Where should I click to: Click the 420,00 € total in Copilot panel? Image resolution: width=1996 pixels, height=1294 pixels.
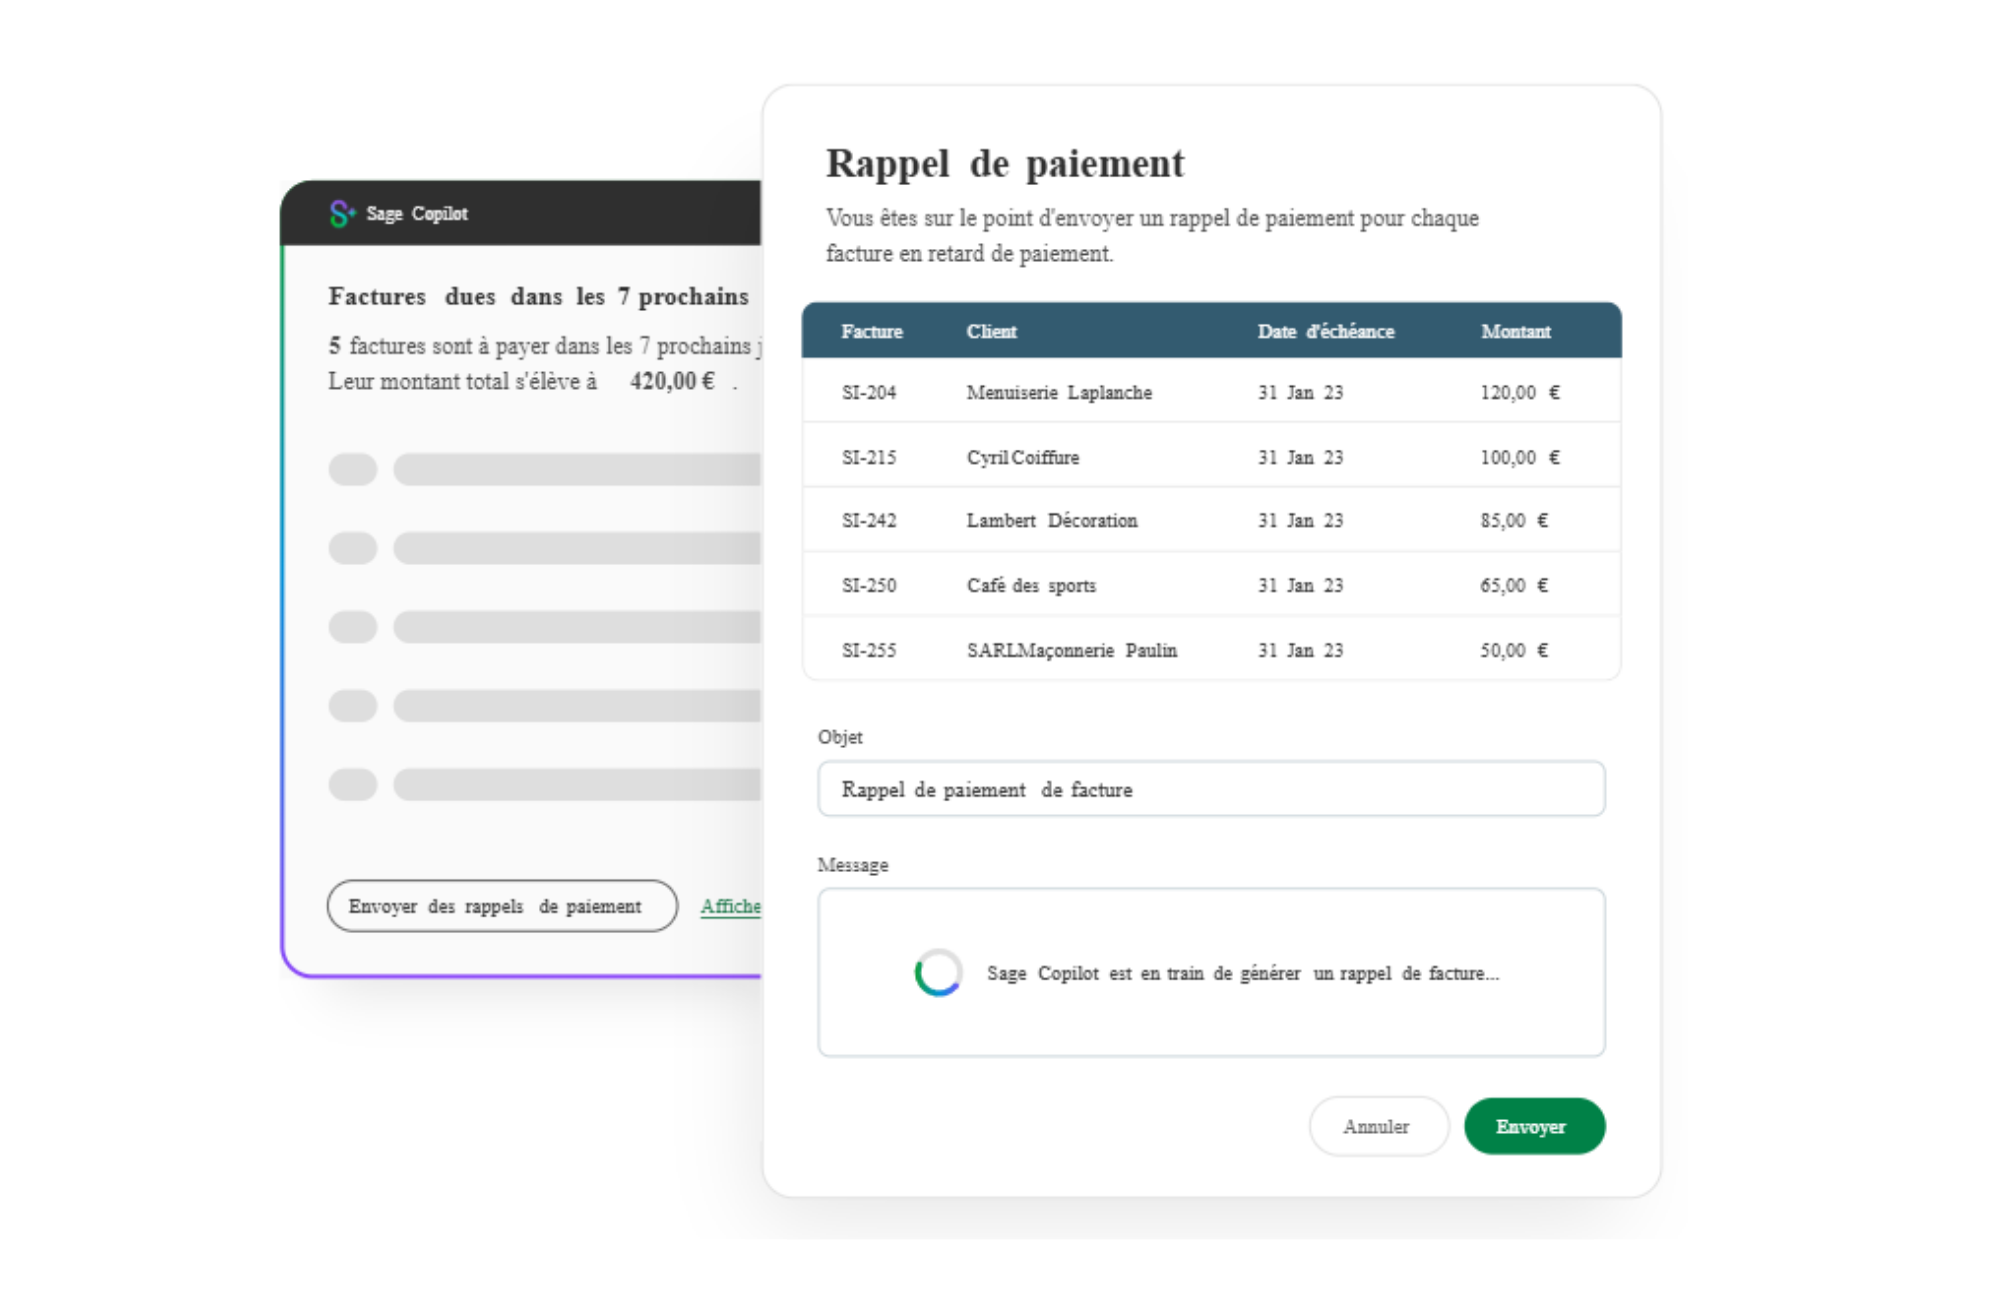click(x=672, y=381)
